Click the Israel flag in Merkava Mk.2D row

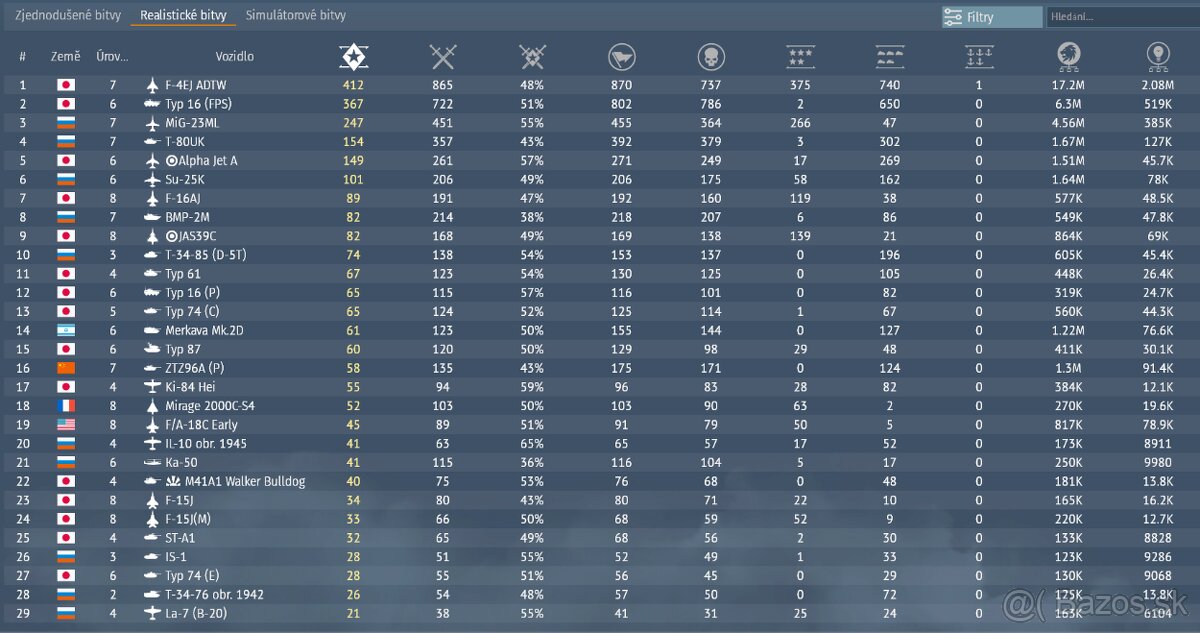coord(66,330)
